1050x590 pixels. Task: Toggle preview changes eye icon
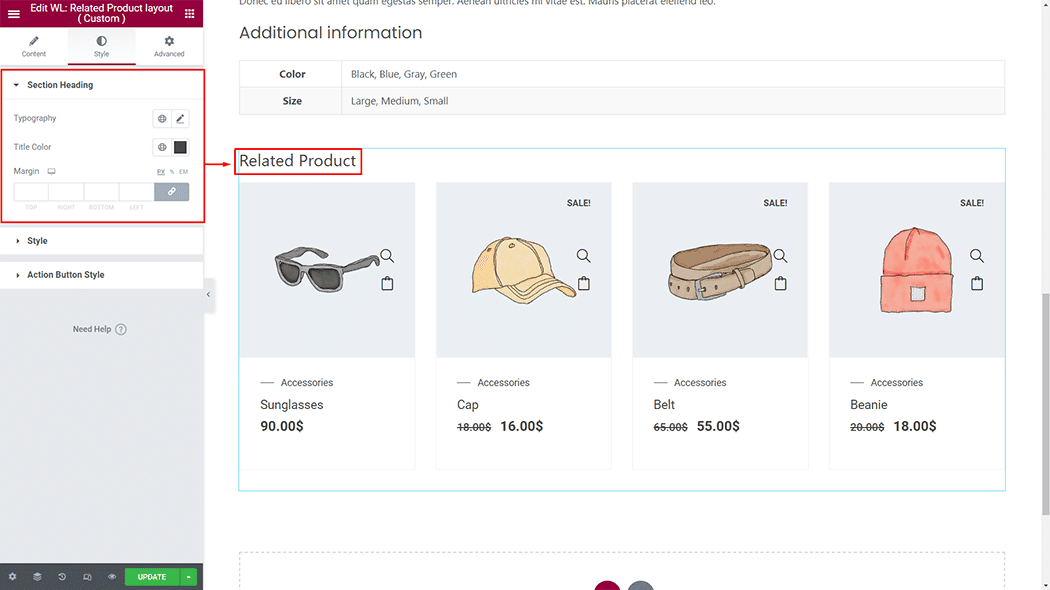click(112, 577)
